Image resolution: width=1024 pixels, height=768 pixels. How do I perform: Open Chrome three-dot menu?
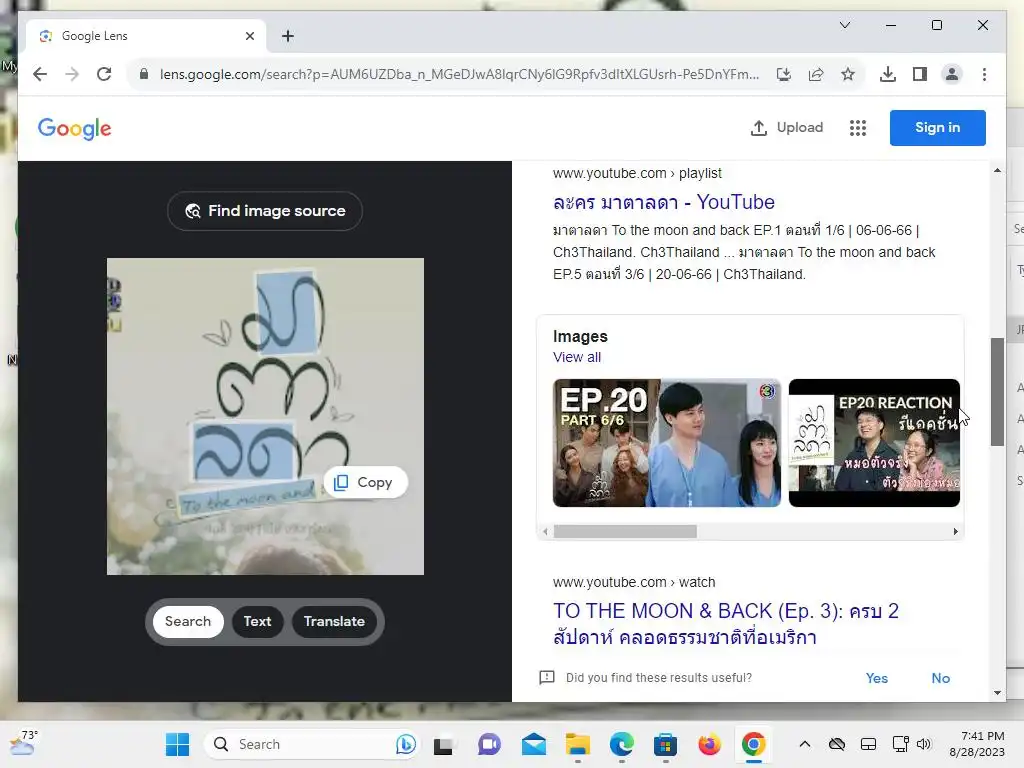click(984, 74)
